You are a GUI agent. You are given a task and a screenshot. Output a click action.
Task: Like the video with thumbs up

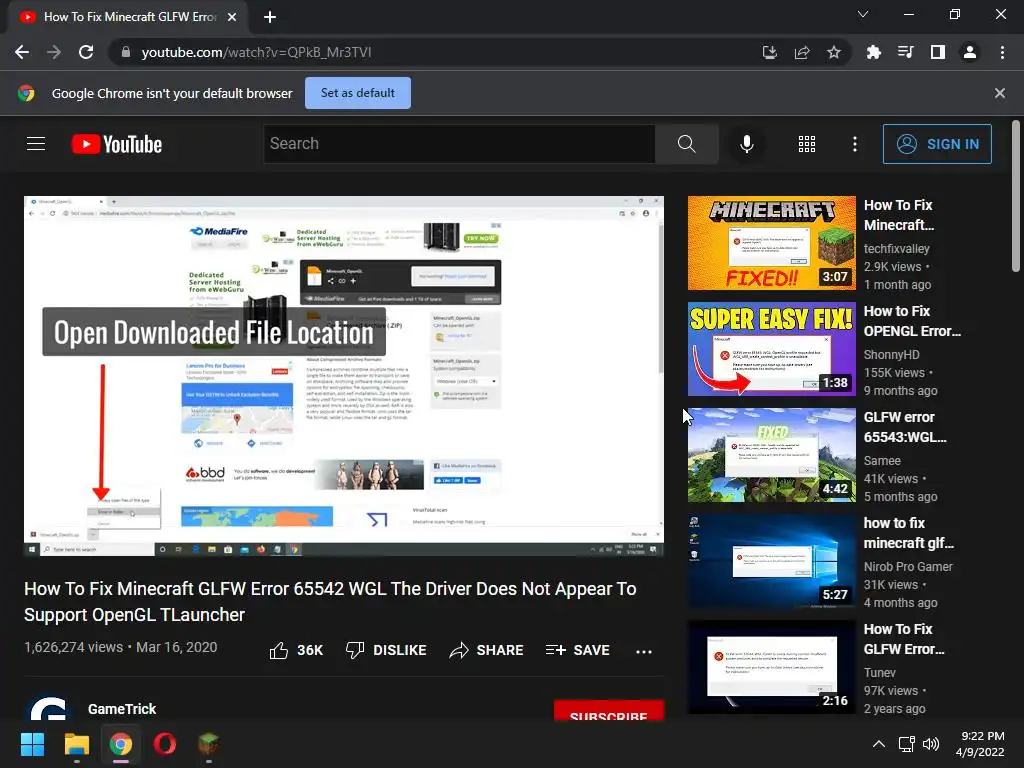[296, 650]
